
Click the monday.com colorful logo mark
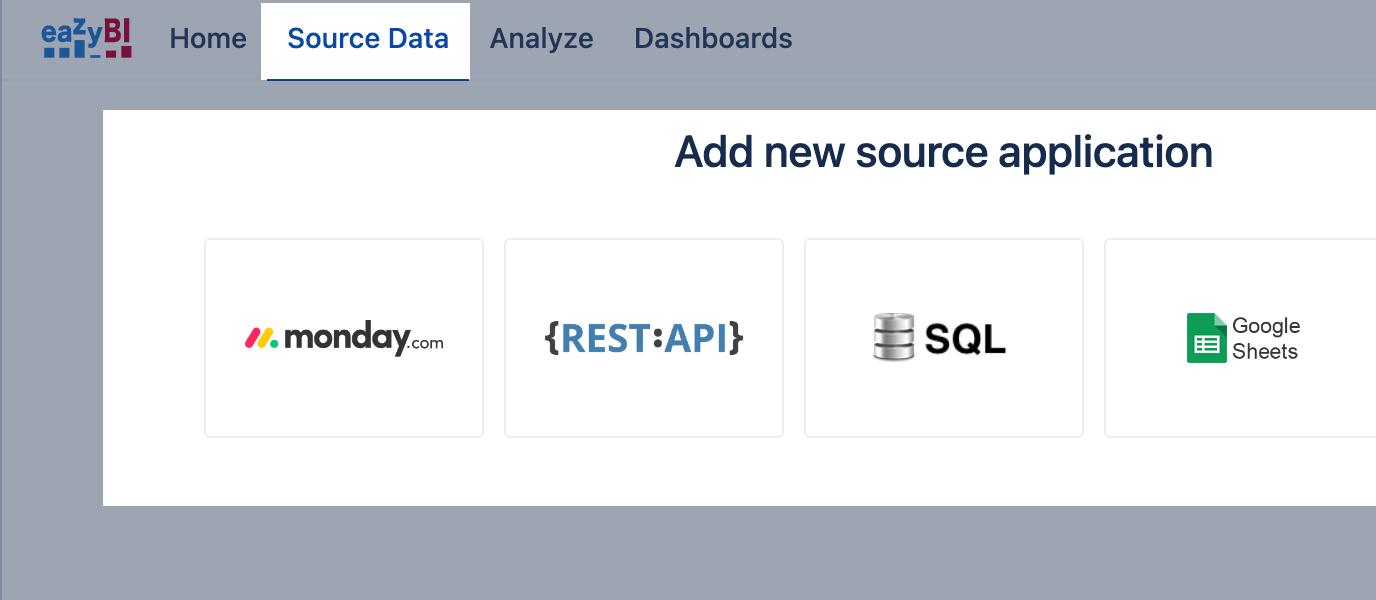coord(261,338)
